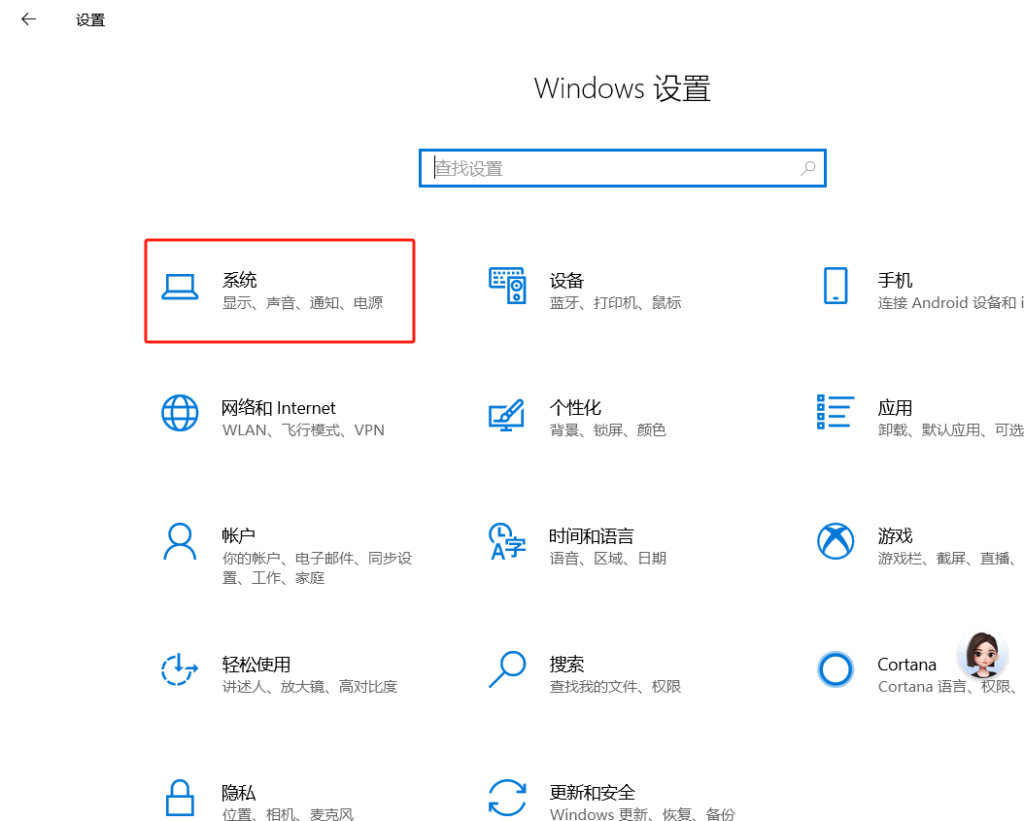
Task: Click the magnifier icon for 搜索
Action: coord(507,669)
